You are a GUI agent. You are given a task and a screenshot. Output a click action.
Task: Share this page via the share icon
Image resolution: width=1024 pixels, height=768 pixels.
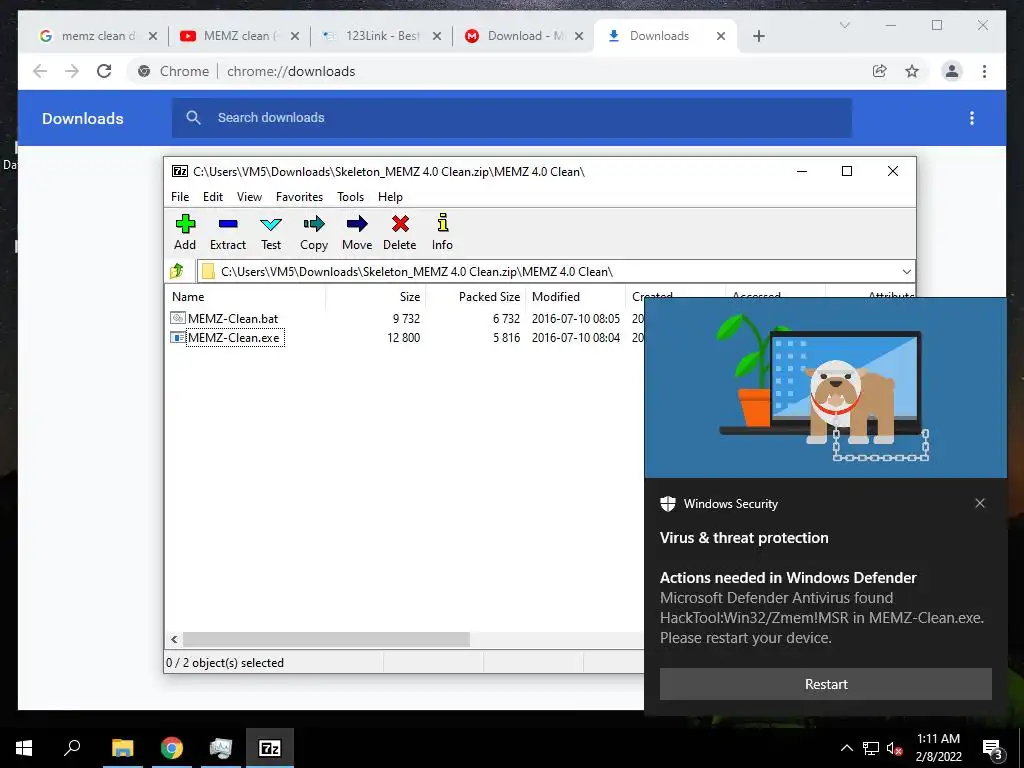880,71
